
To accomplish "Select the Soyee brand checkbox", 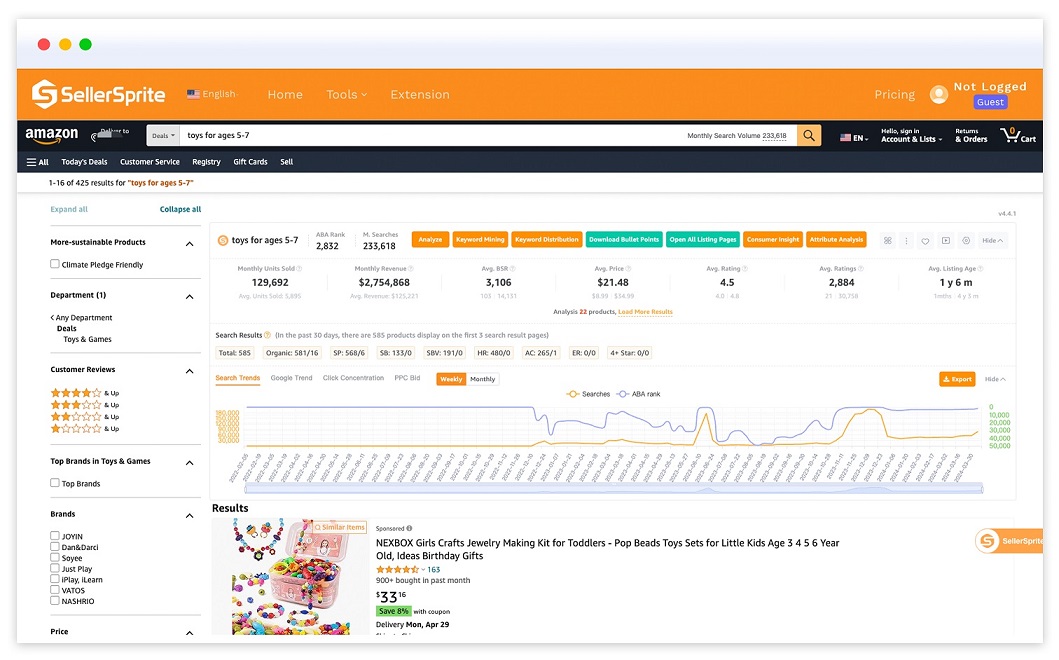I will pos(55,557).
